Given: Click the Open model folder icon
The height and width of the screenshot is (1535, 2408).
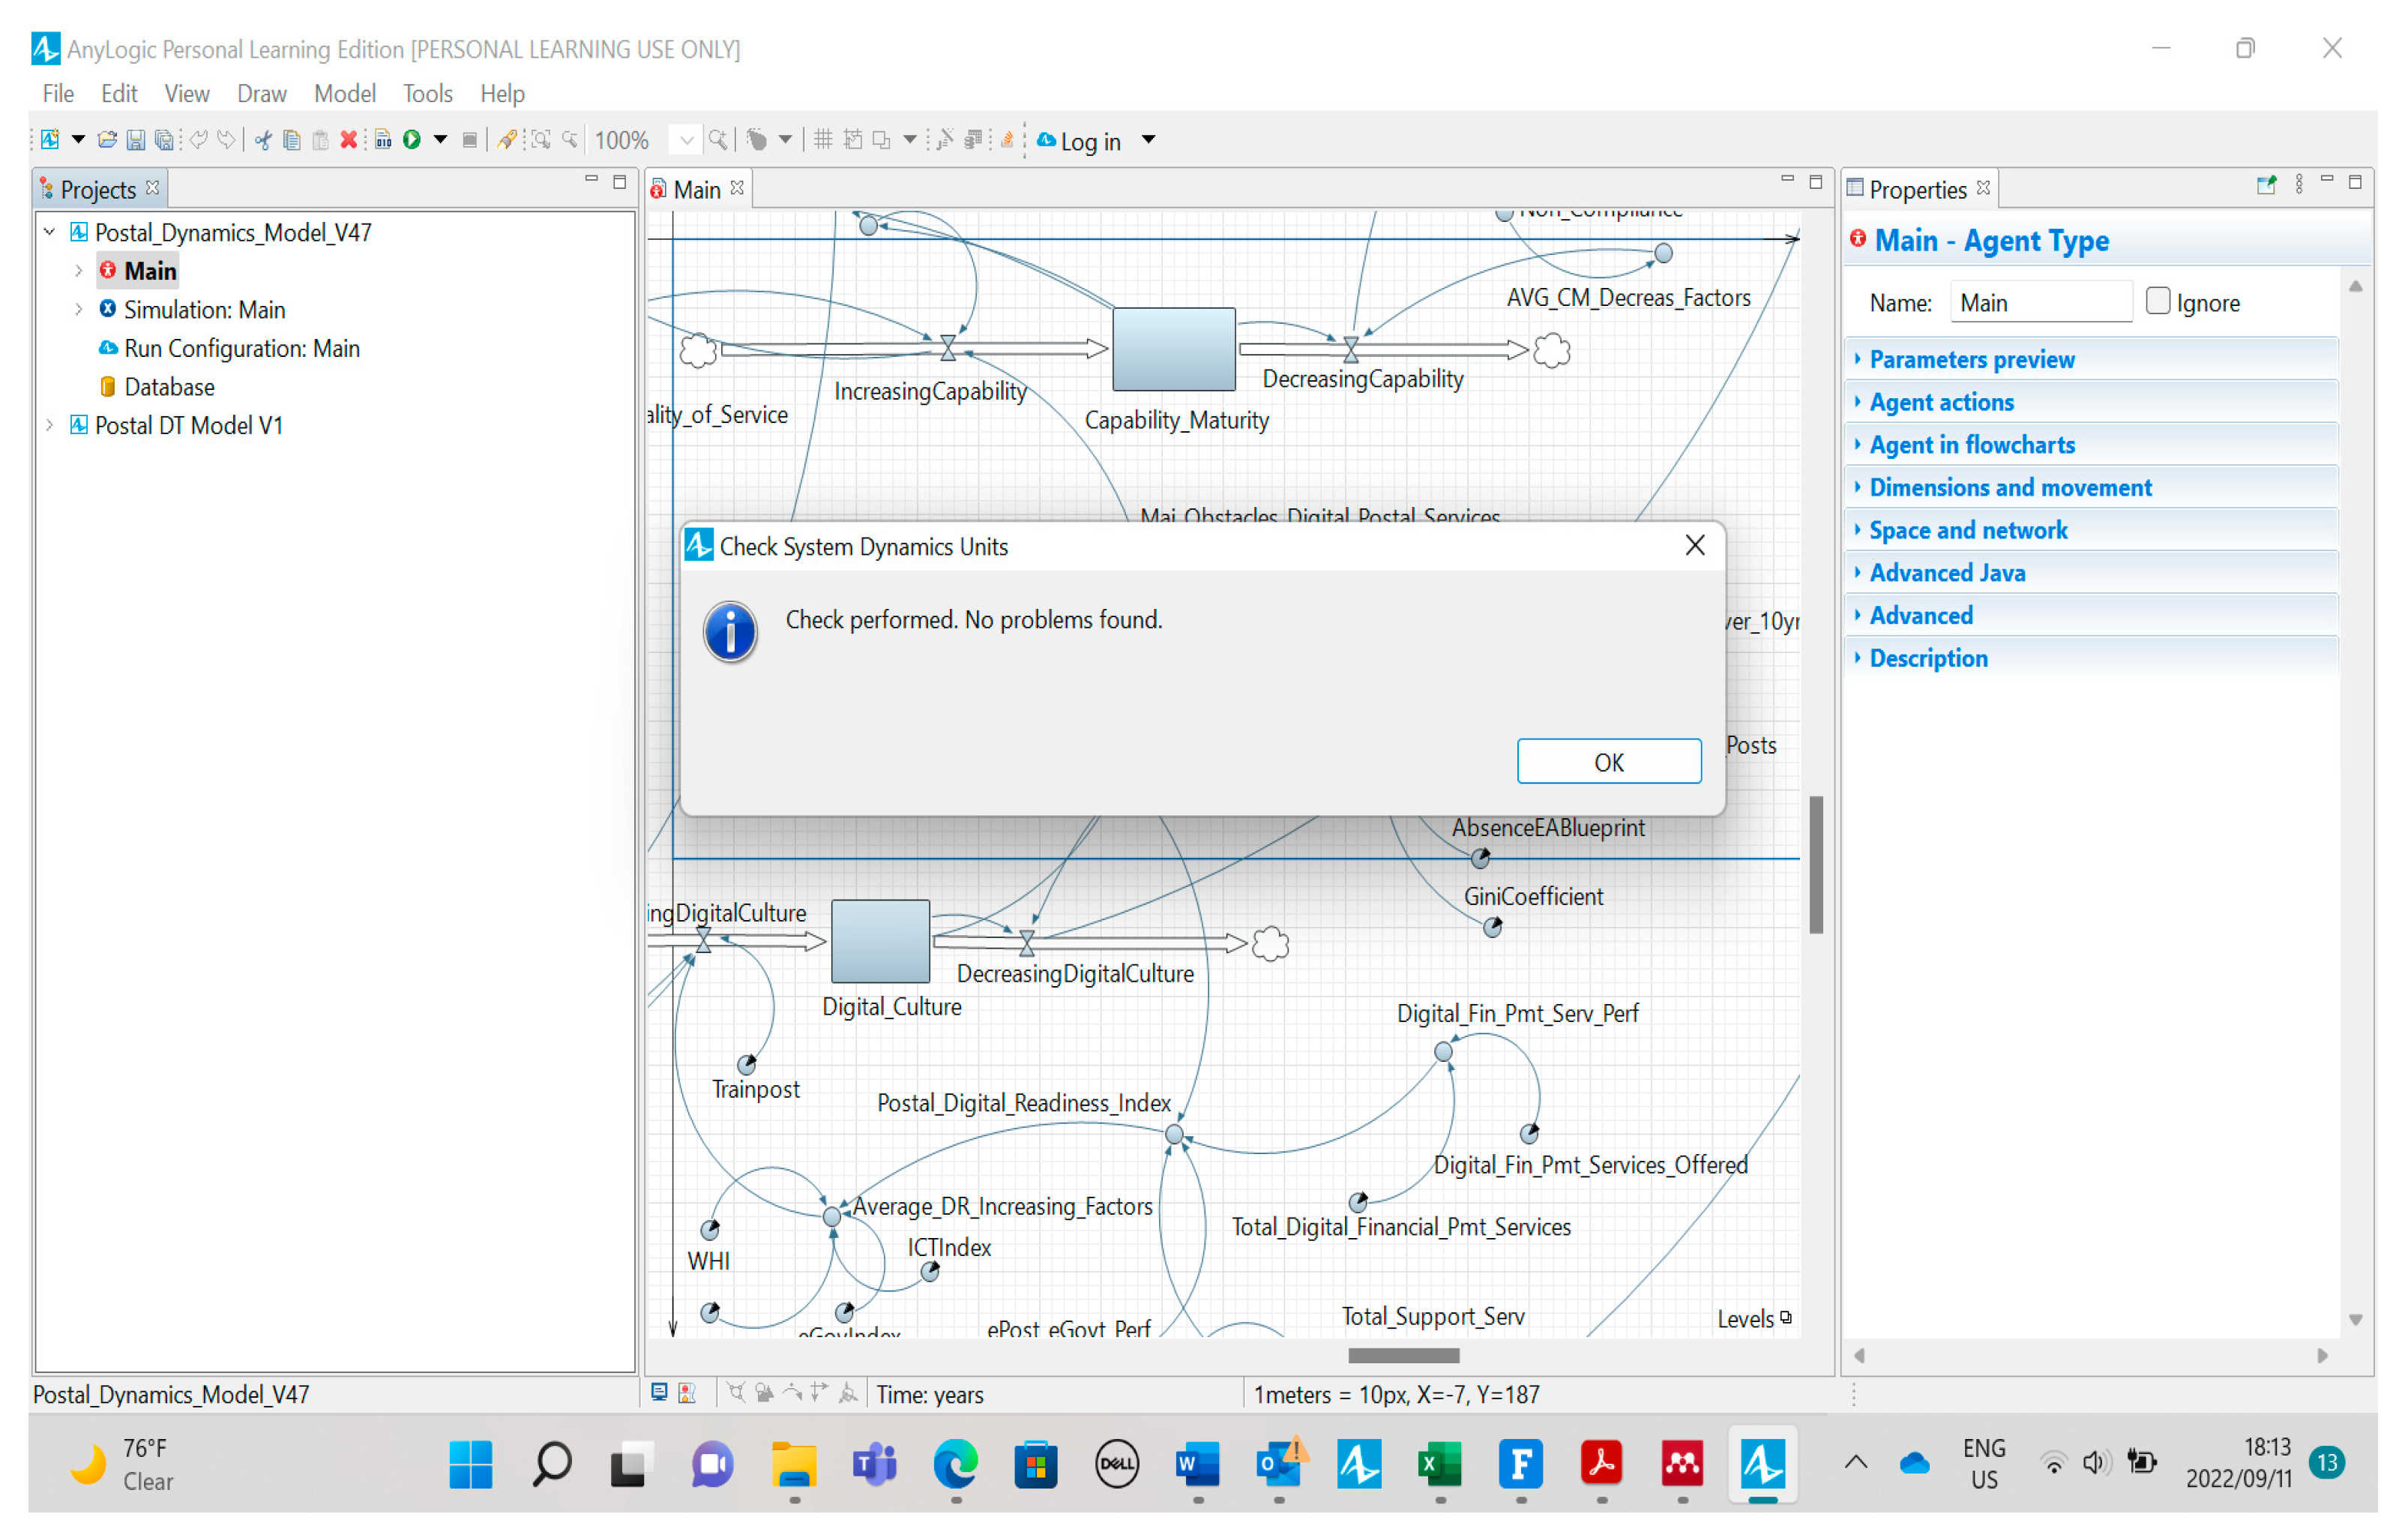Looking at the screenshot, I should 108,140.
